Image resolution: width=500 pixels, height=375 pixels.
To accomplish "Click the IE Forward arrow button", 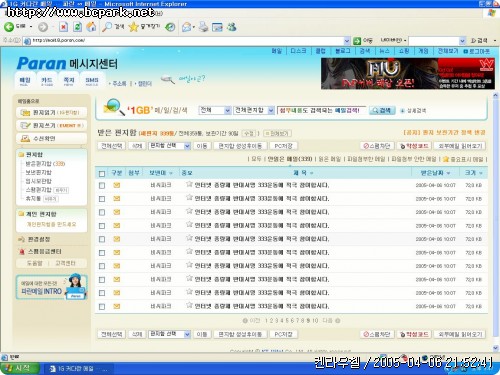I will point(43,27).
